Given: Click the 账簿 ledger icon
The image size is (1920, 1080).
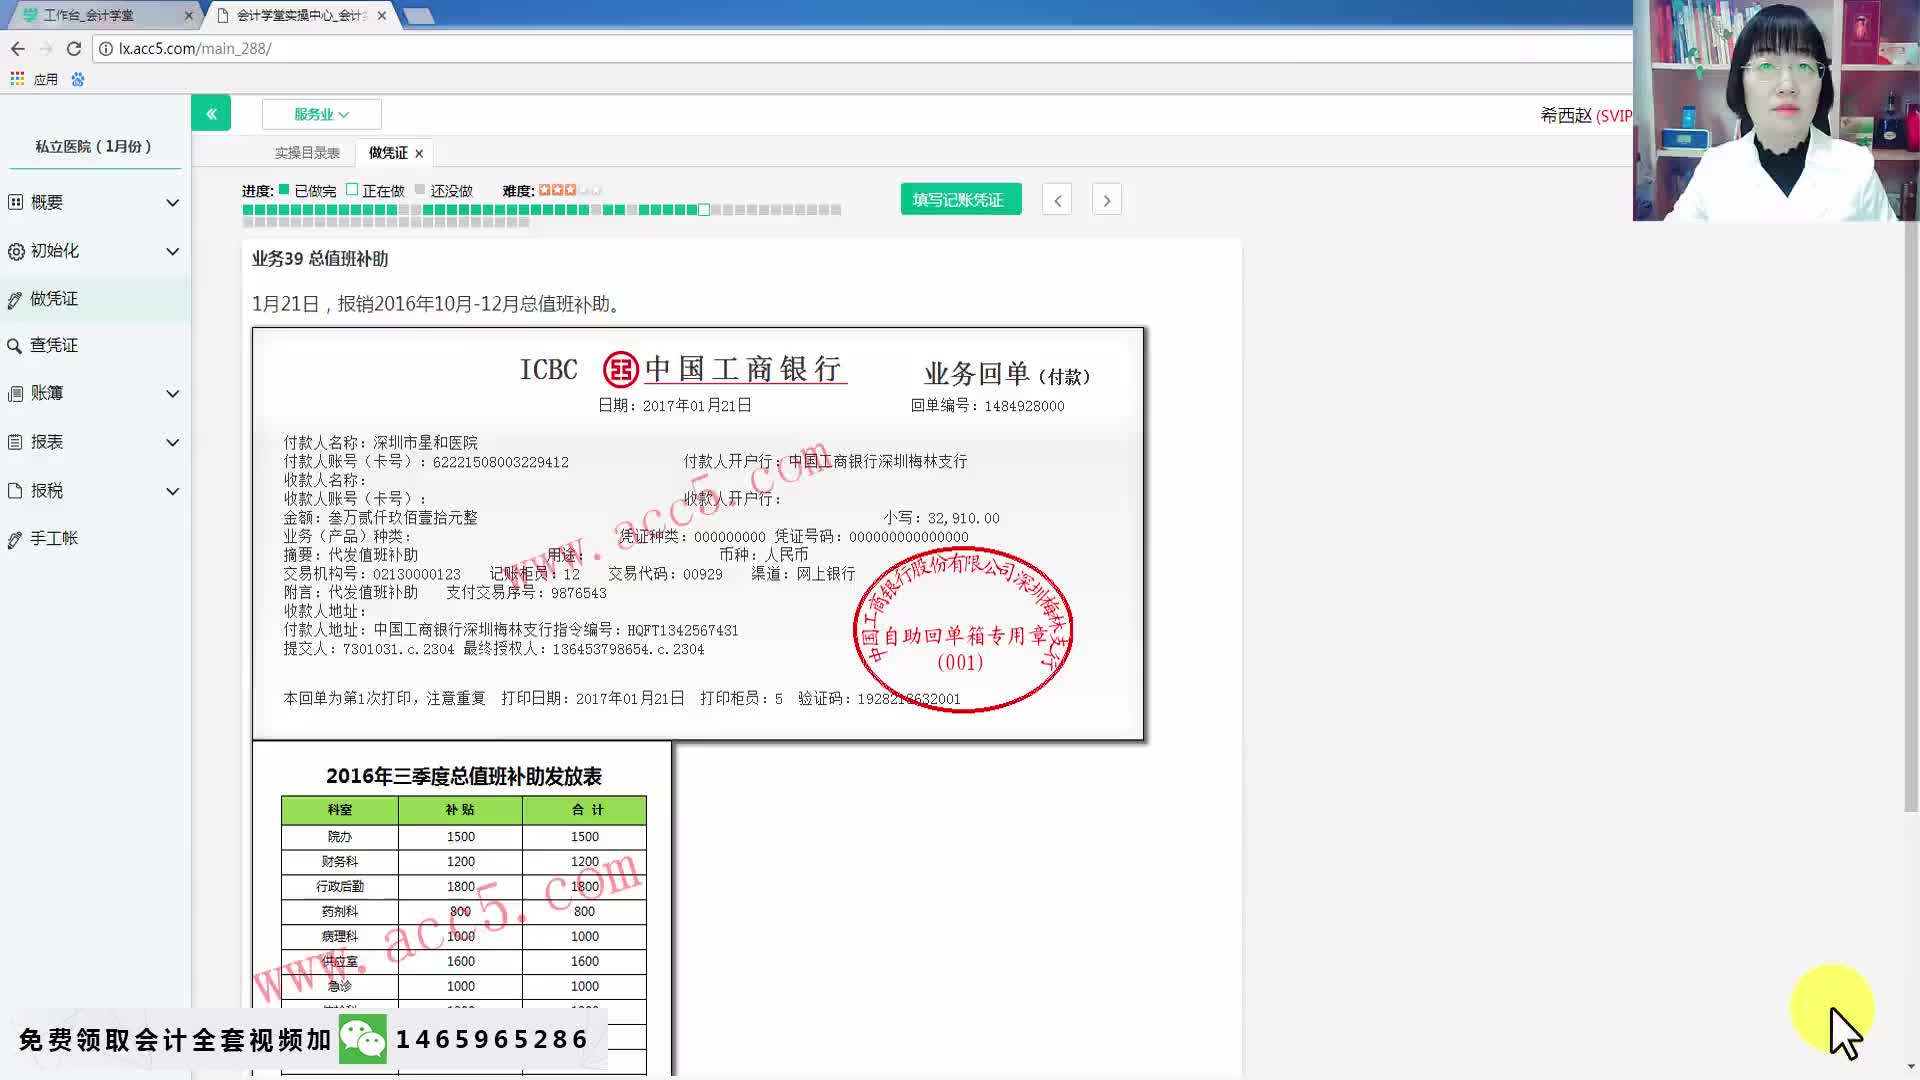Looking at the screenshot, I should pos(16,393).
